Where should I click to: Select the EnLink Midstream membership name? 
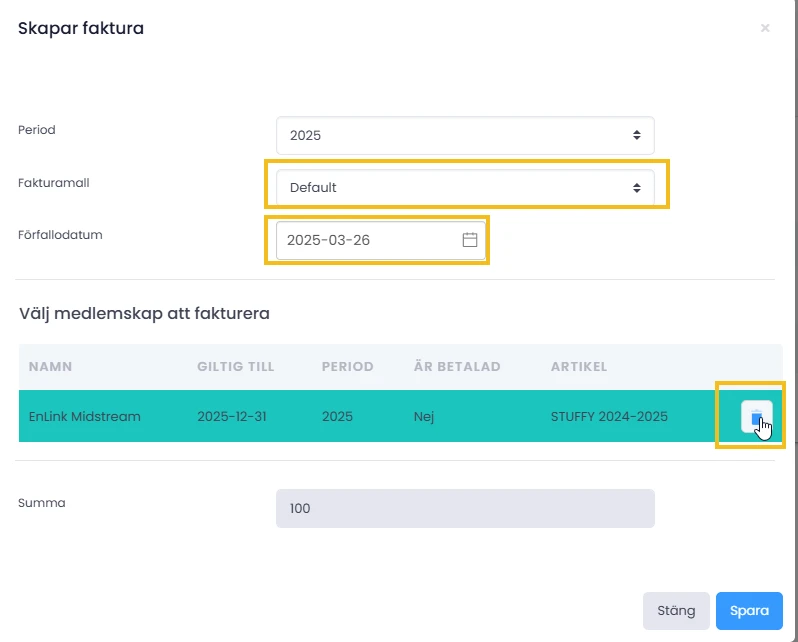click(85, 416)
